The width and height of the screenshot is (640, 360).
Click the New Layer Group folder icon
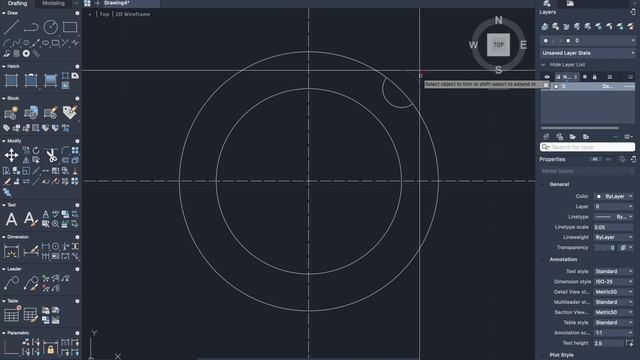point(573,136)
